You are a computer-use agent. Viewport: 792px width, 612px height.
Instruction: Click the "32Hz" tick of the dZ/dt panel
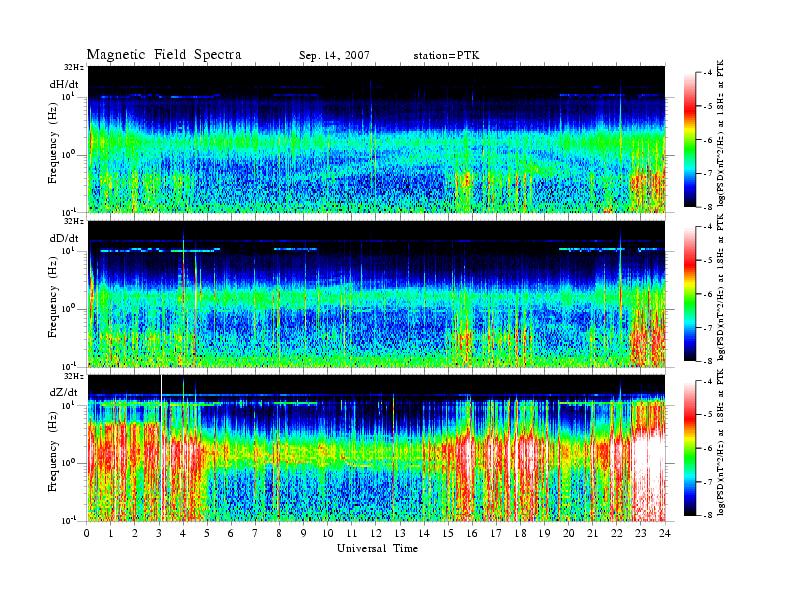click(x=73, y=376)
